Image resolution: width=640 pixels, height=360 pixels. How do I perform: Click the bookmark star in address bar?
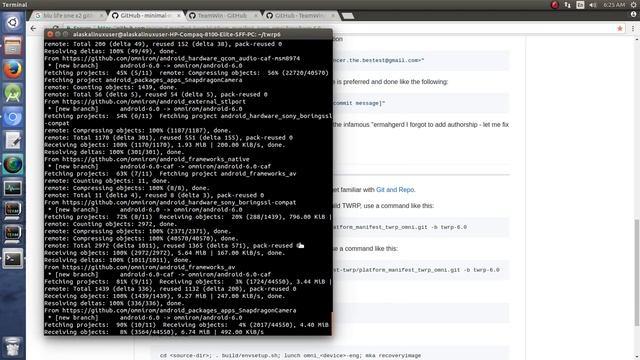coord(620,29)
